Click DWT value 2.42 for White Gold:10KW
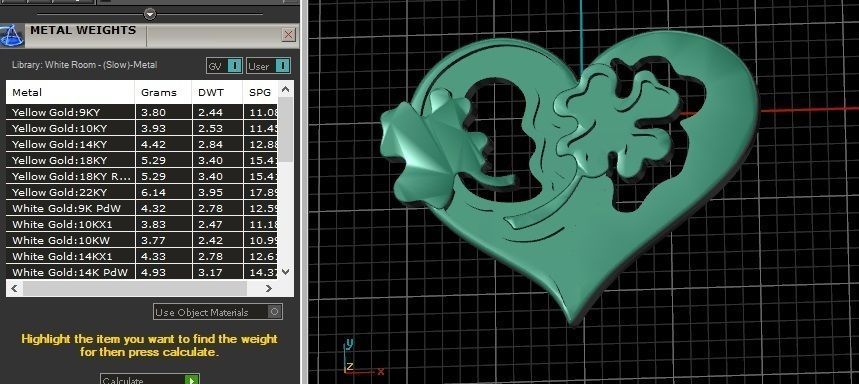The image size is (859, 384). tap(210, 240)
